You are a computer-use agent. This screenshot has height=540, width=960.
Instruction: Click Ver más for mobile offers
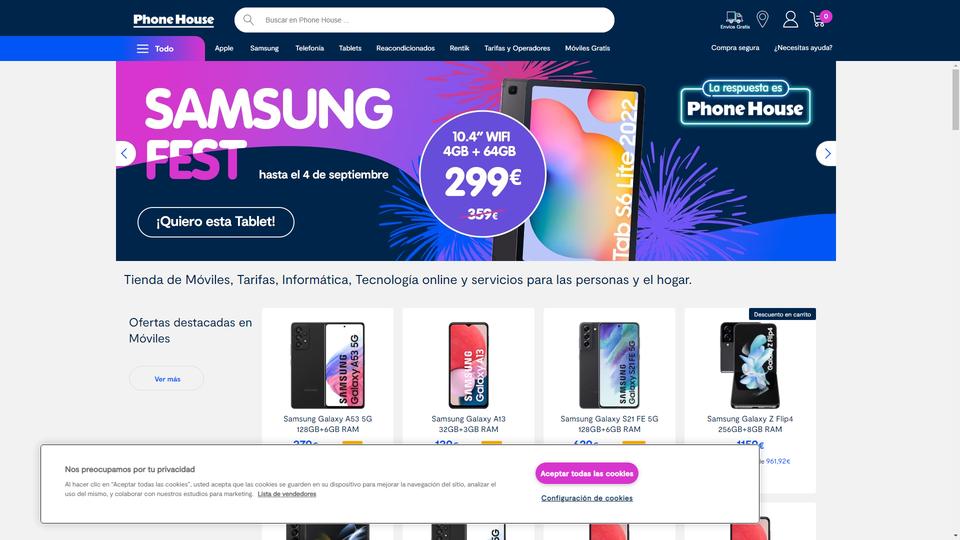pos(167,379)
